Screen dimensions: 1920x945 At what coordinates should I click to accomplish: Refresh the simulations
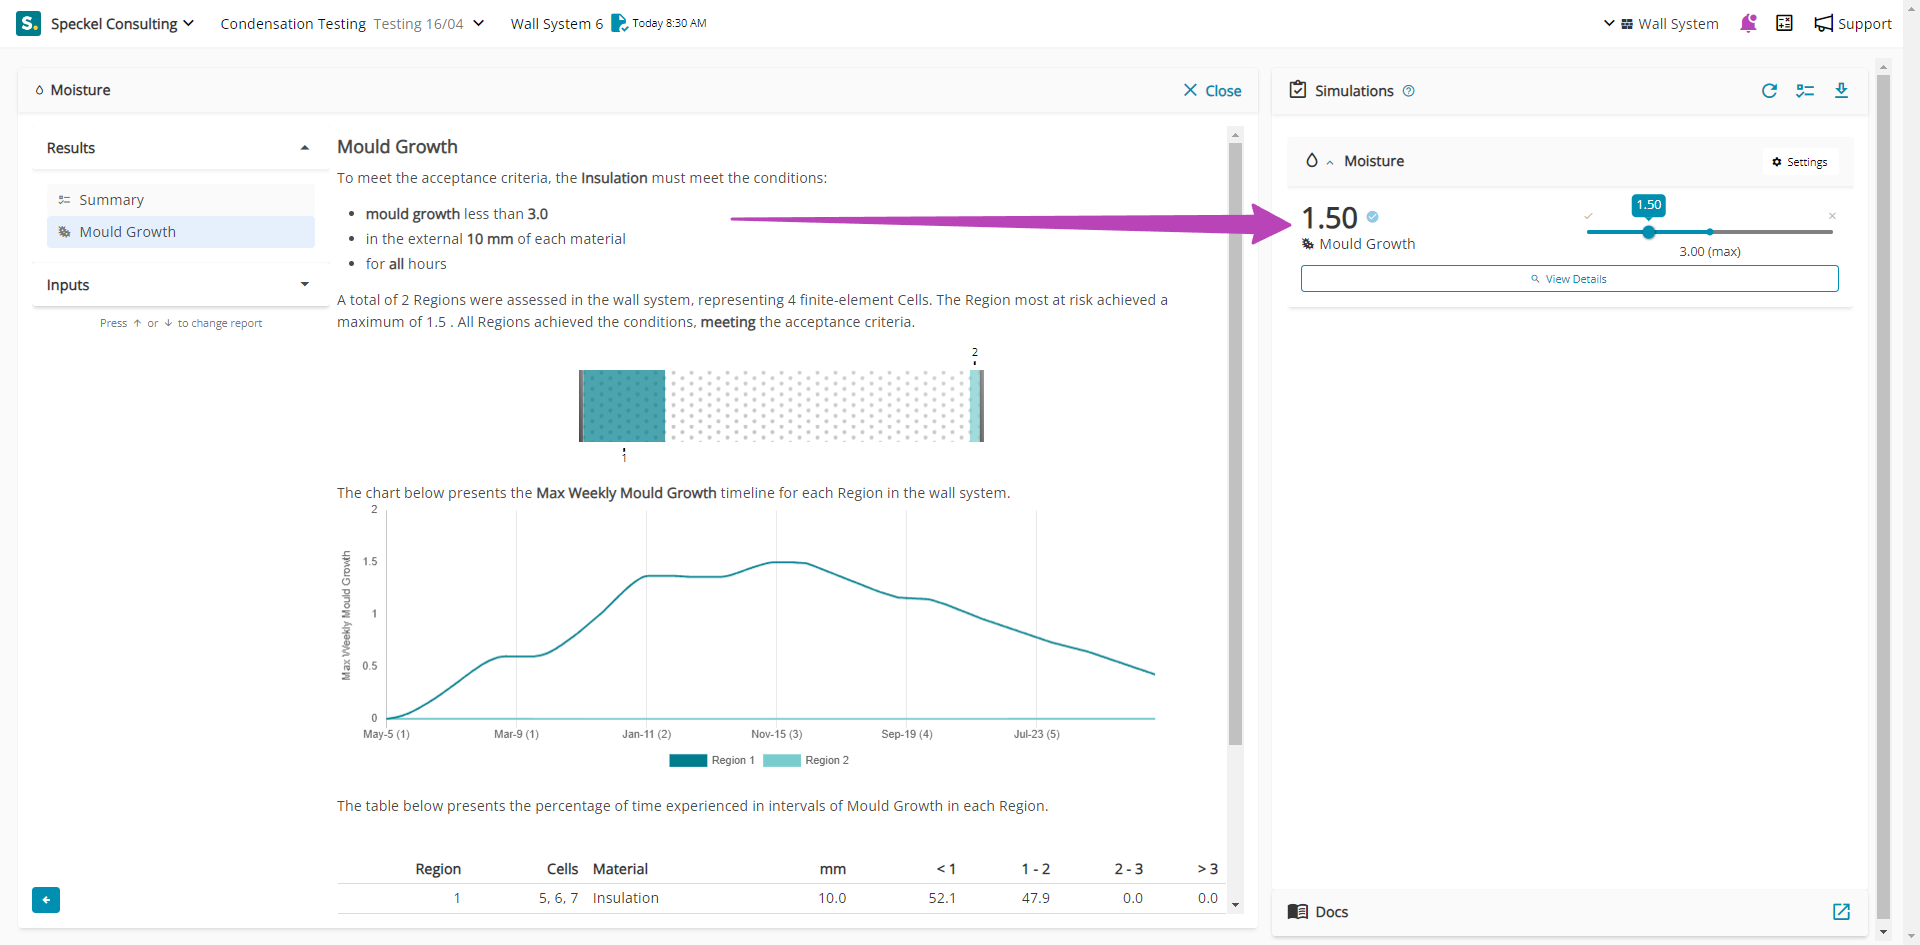[x=1769, y=91]
